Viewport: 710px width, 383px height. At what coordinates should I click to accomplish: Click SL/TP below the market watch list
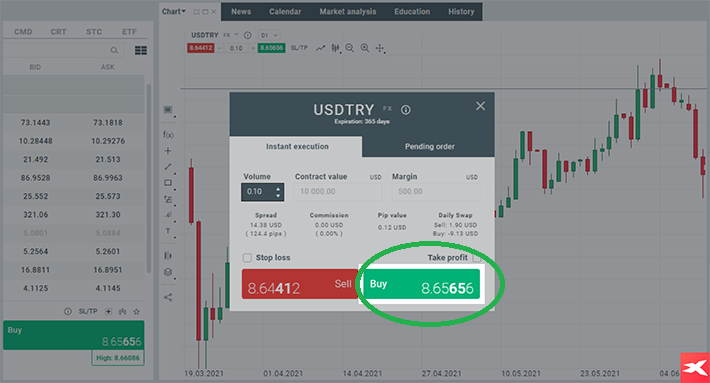(x=88, y=311)
